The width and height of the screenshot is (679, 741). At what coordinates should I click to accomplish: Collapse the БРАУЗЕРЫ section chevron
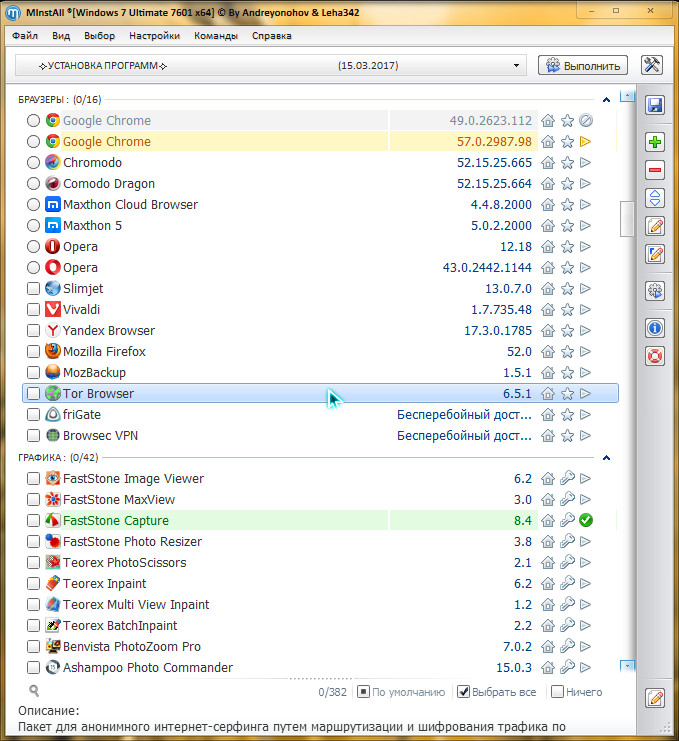tap(606, 100)
